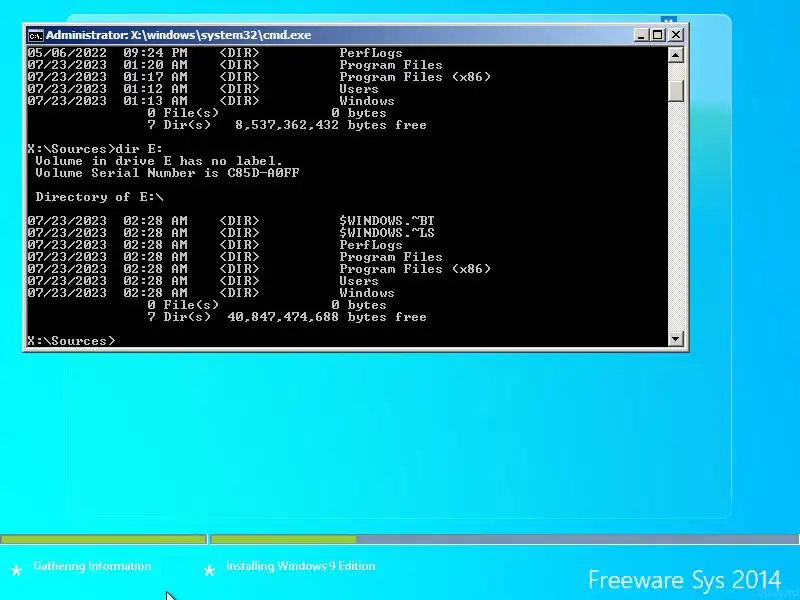Click the 'Freeware Sys 2014' branding text
The width and height of the screenshot is (800, 600).
685,580
